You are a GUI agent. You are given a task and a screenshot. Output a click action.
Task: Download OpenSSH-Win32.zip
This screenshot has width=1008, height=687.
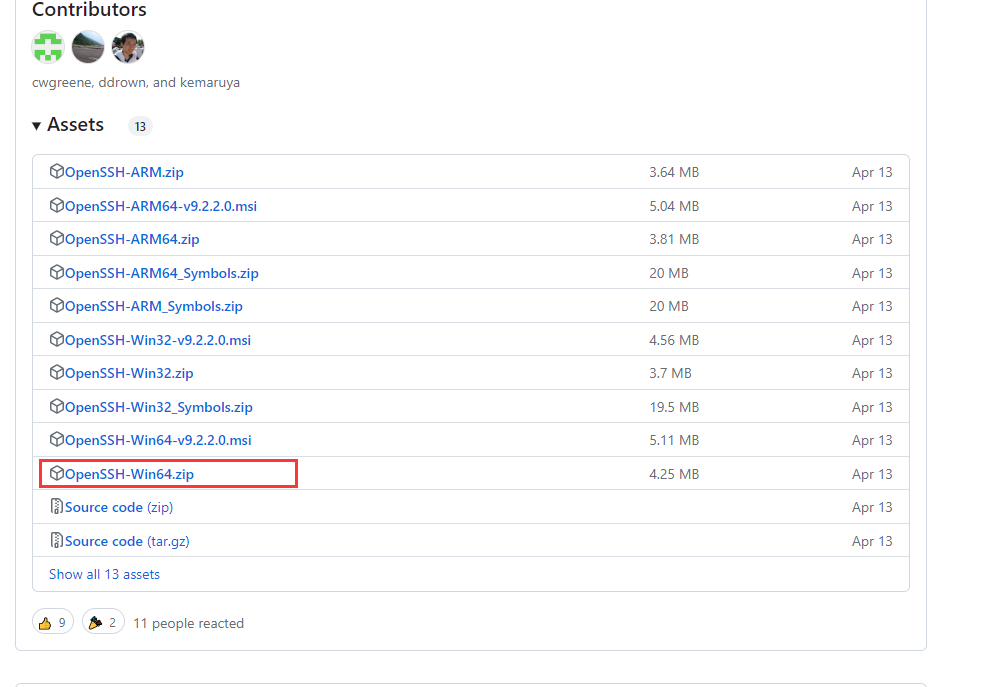(129, 373)
